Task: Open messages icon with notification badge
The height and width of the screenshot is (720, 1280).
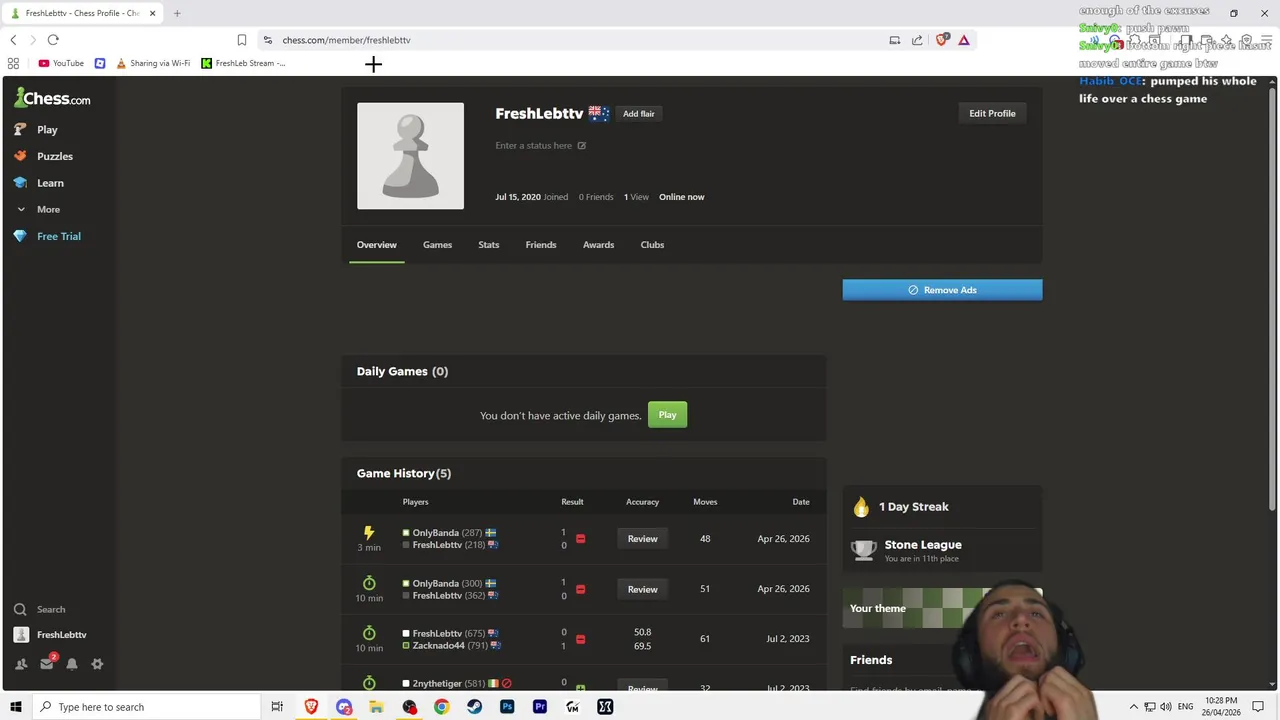Action: coord(47,663)
